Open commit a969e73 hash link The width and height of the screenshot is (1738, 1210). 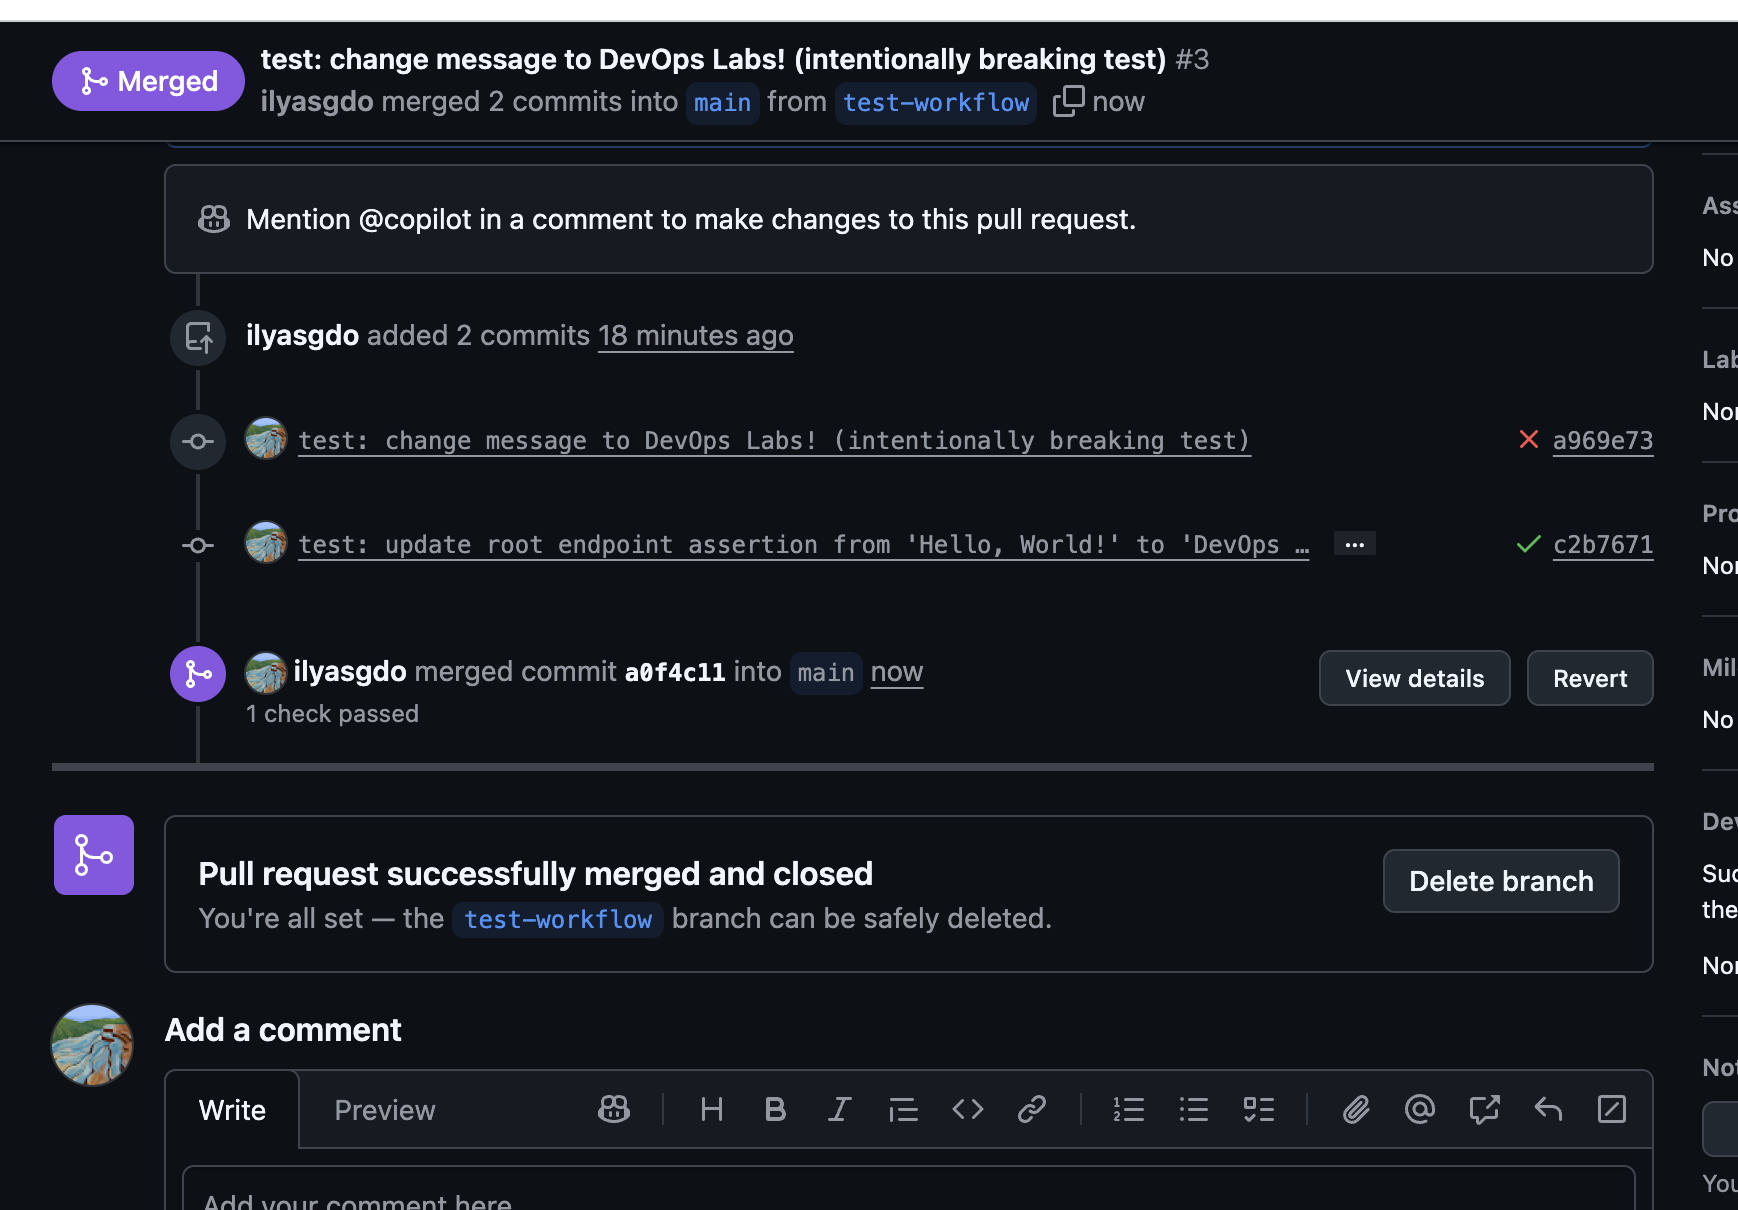pos(1602,440)
